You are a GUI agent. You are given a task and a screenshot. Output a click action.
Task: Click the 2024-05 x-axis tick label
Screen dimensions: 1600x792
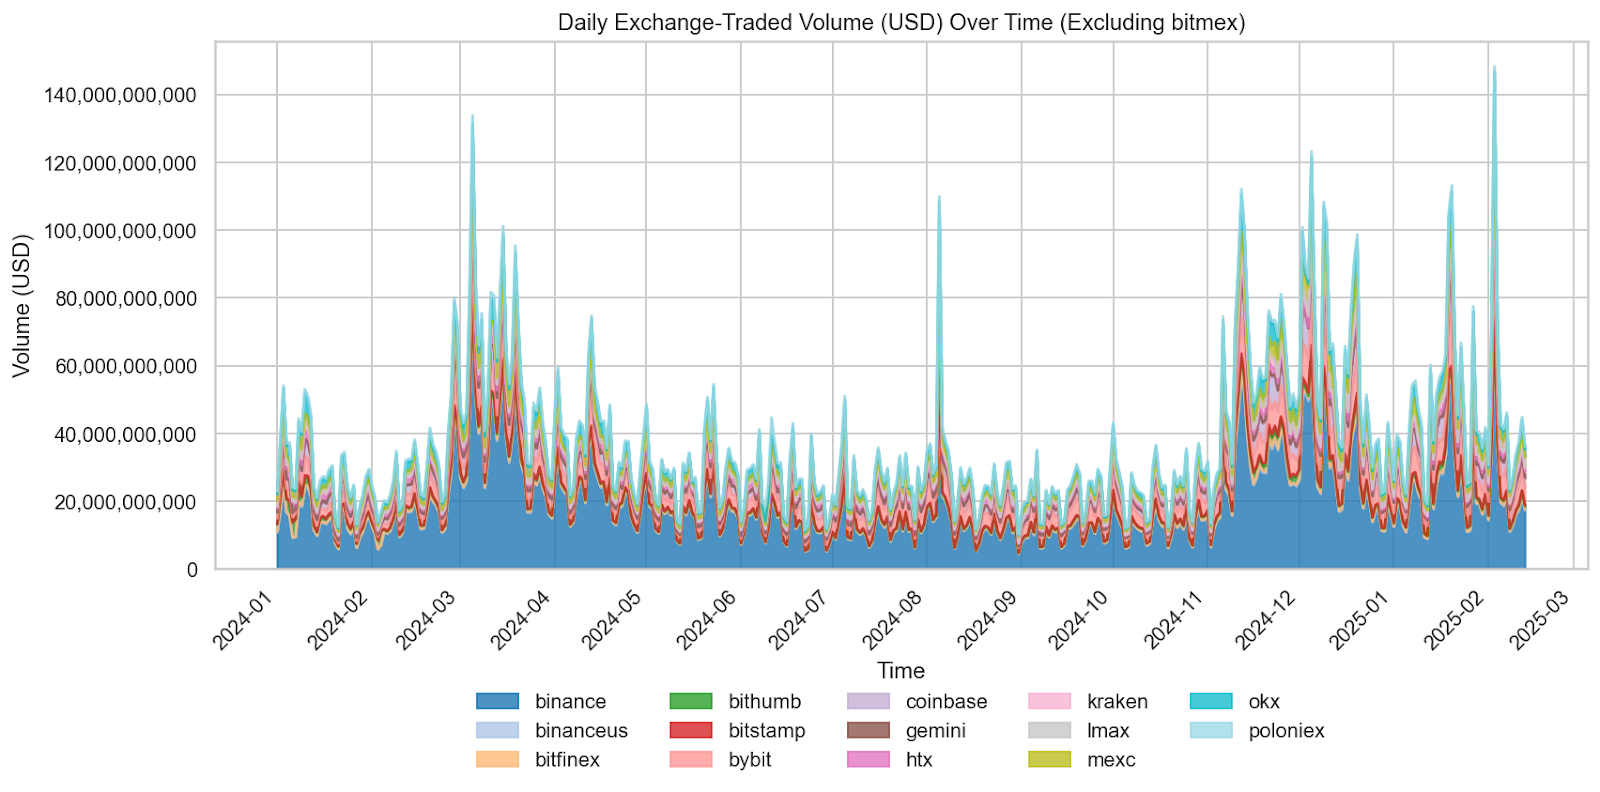[612, 620]
